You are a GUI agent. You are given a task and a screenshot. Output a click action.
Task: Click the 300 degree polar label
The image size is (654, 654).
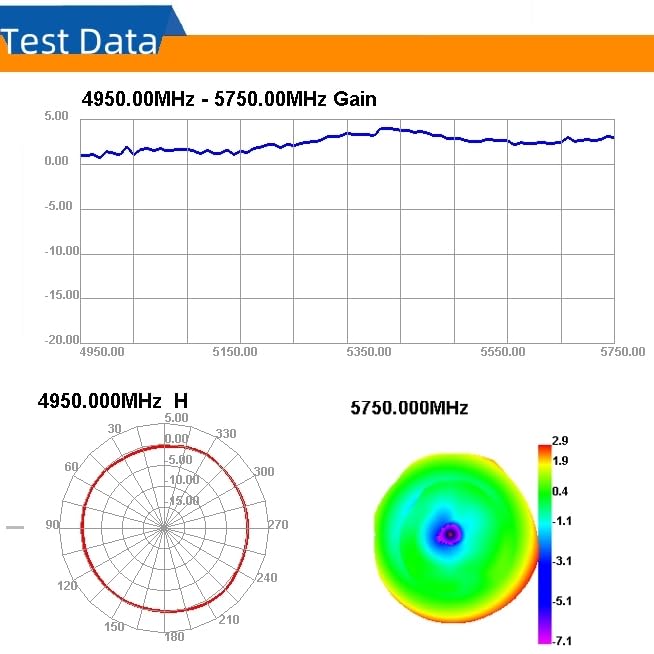pyautogui.click(x=264, y=471)
